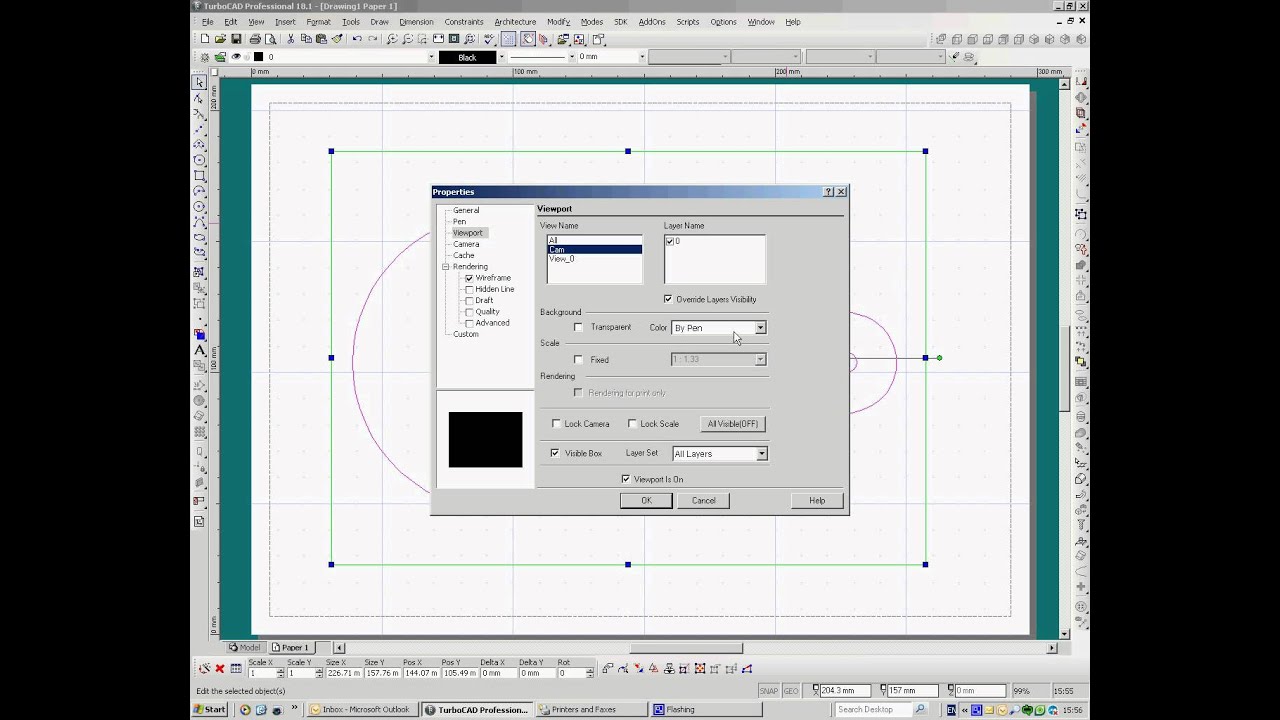Check the Hidden Line checkbox

[x=469, y=289]
